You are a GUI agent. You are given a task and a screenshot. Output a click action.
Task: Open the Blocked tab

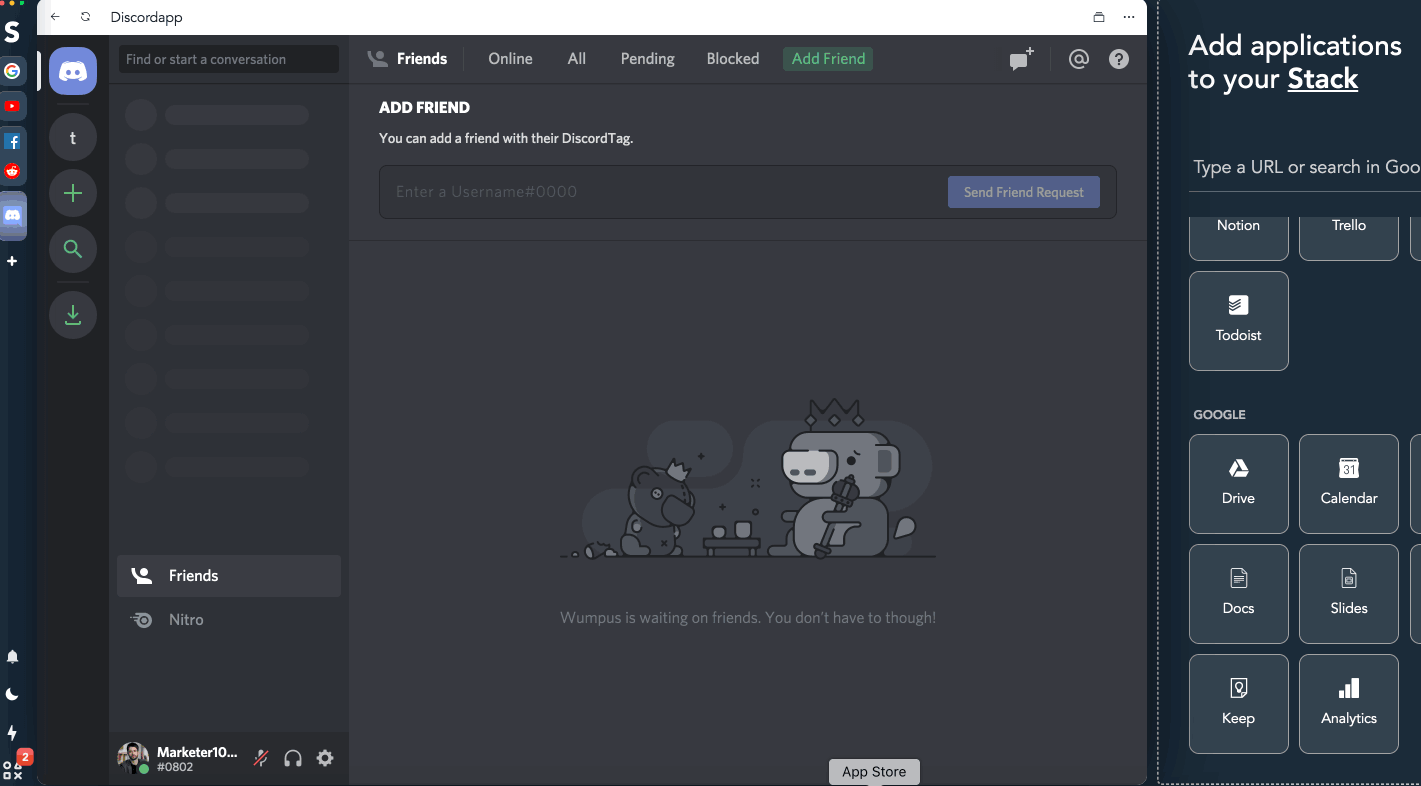[732, 59]
